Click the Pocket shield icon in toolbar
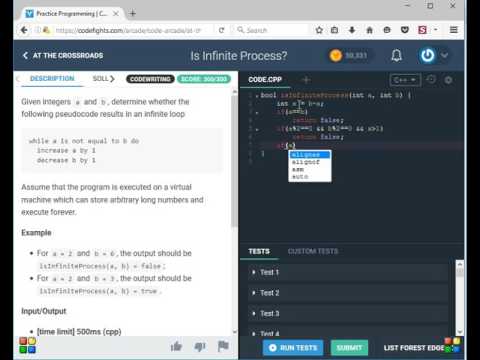The width and height of the screenshot is (480, 360). pyautogui.click(x=405, y=30)
